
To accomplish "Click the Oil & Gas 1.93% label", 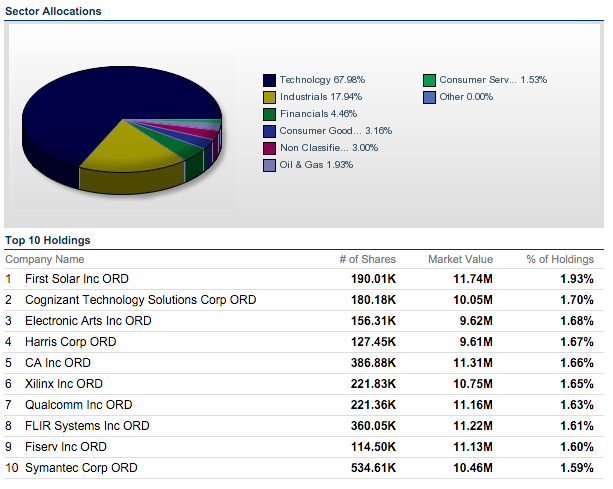I will (316, 165).
